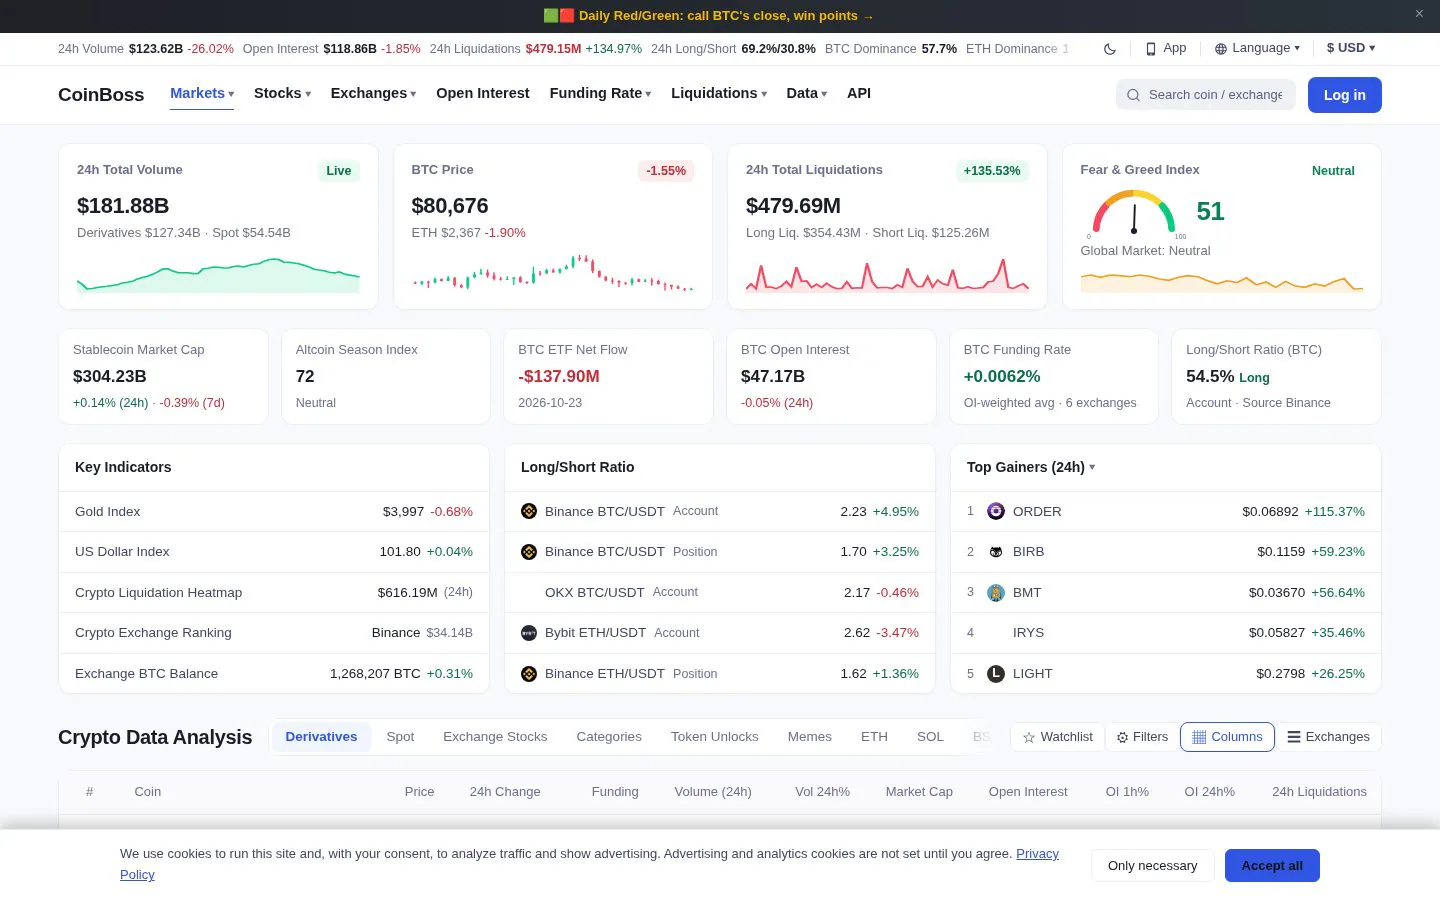Viewport: 1440px width, 900px height.
Task: Switch to the ETH tab
Action: click(x=874, y=737)
